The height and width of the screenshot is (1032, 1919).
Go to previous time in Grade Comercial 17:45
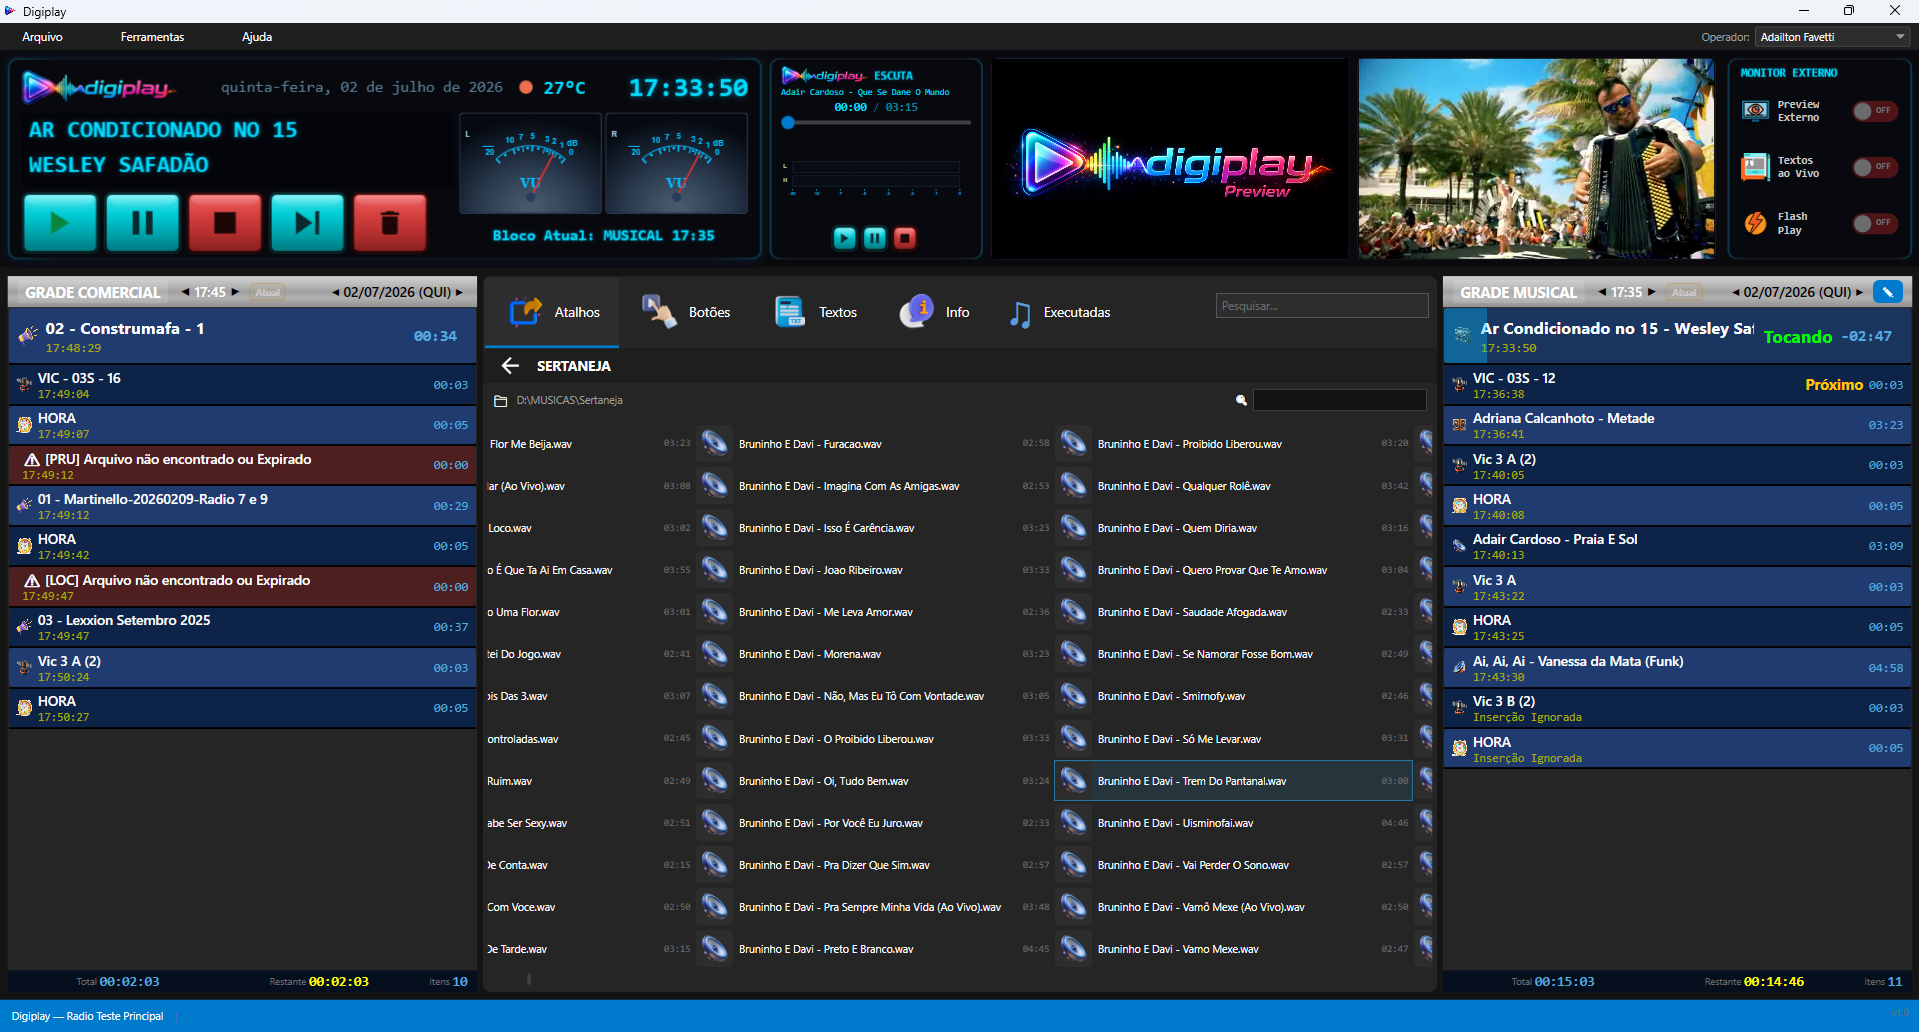pos(185,292)
